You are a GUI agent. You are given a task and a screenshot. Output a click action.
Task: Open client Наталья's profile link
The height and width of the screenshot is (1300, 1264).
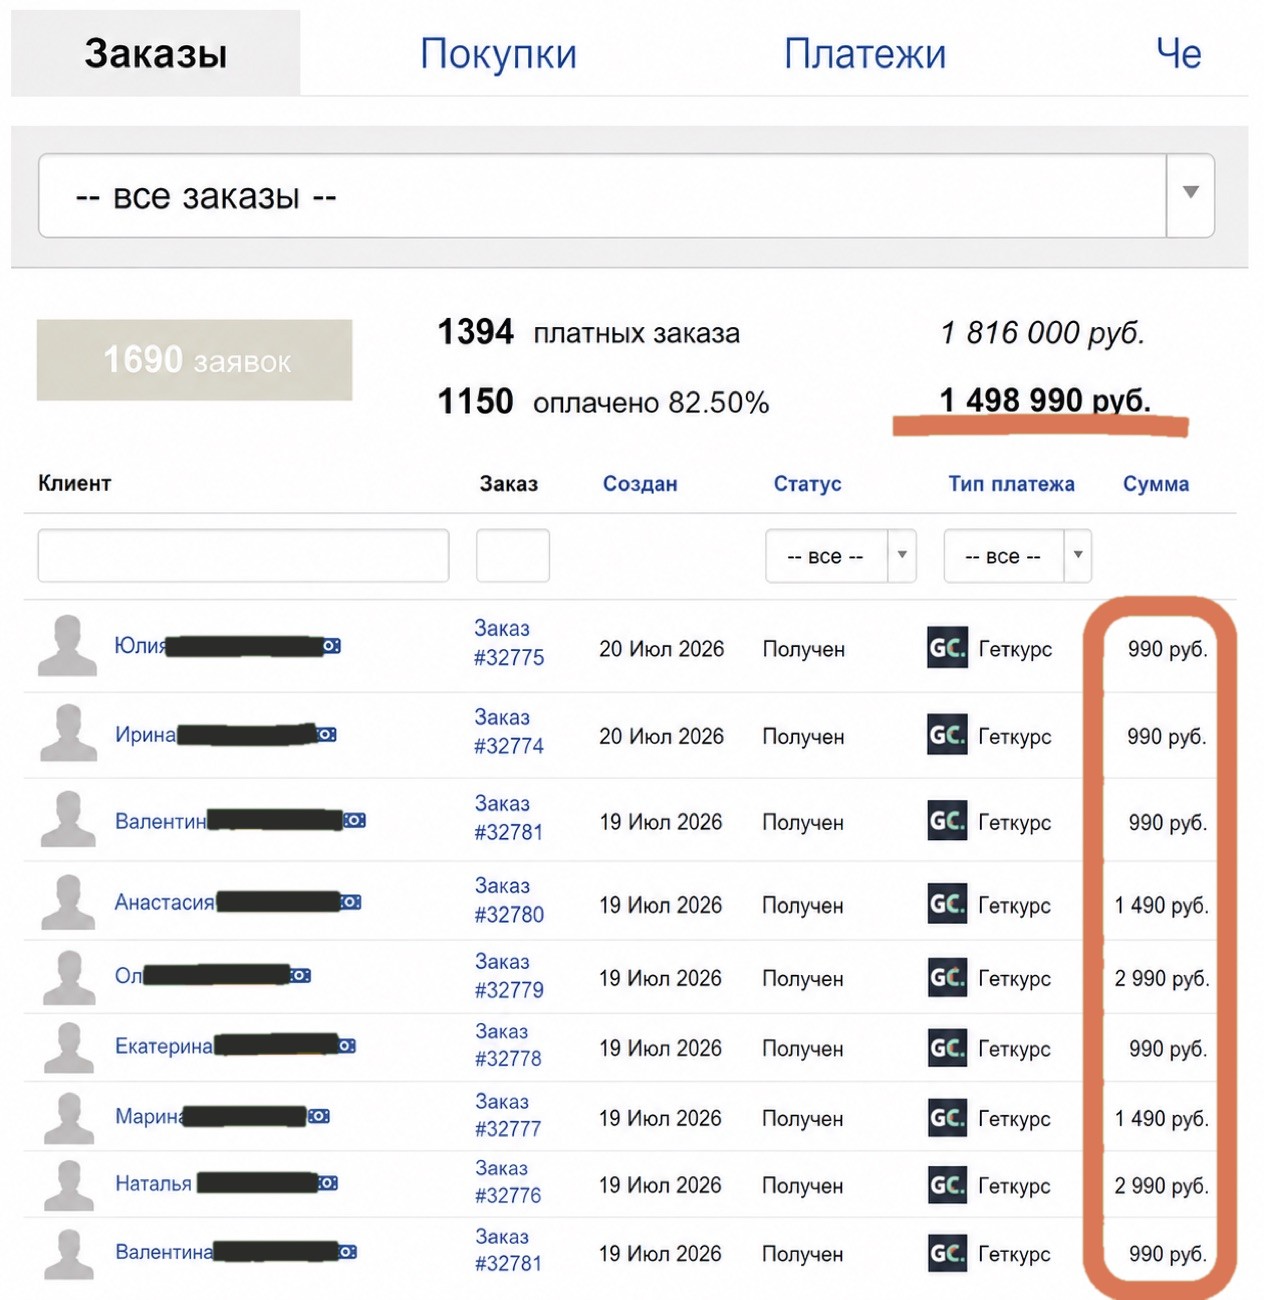[153, 1183]
